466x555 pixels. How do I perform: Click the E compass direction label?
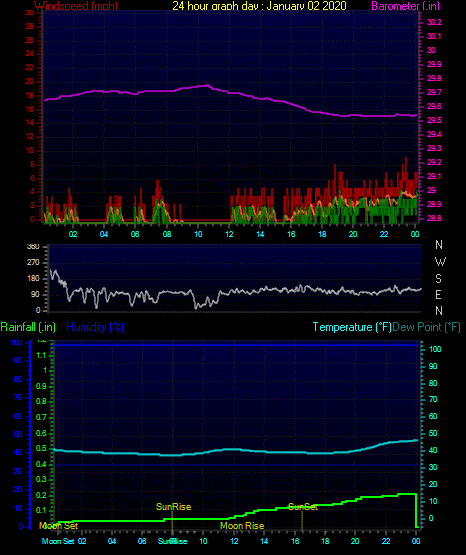coord(438,294)
